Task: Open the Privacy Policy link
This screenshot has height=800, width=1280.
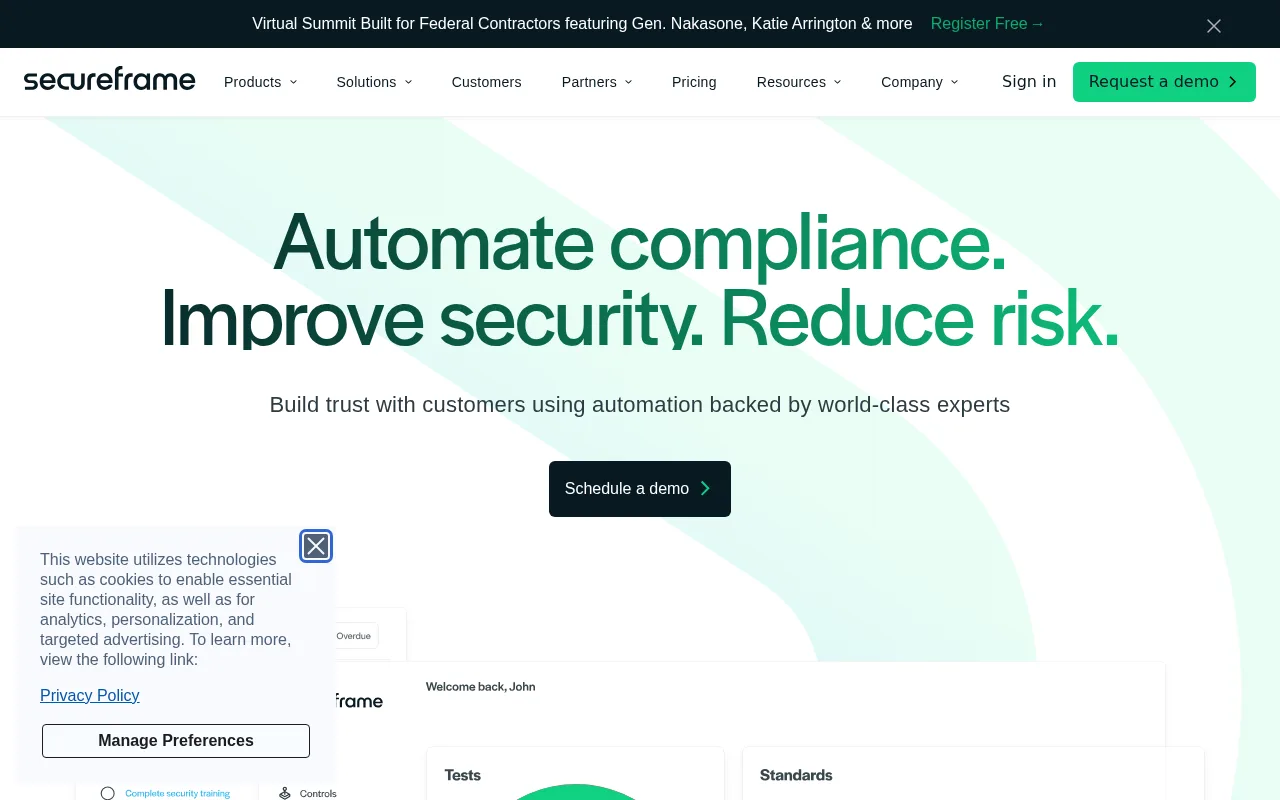Action: point(90,695)
